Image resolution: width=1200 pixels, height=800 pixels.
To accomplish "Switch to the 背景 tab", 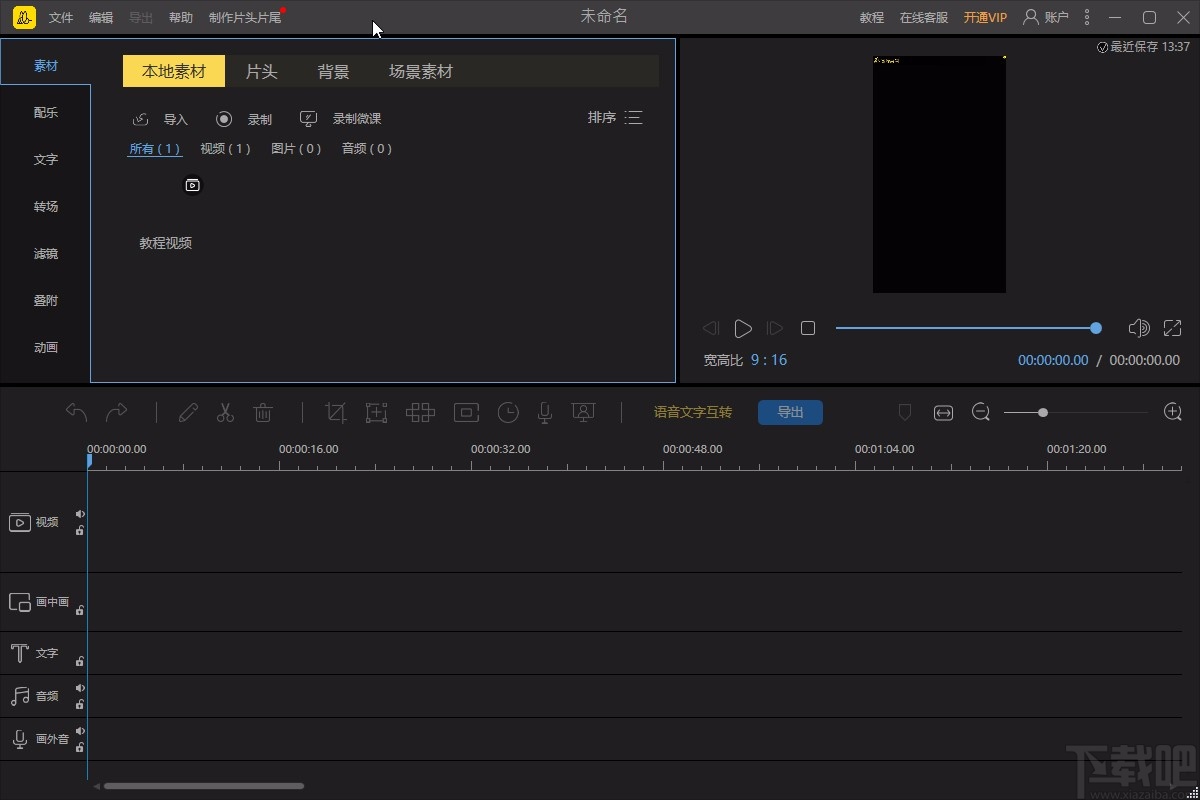I will (x=333, y=72).
